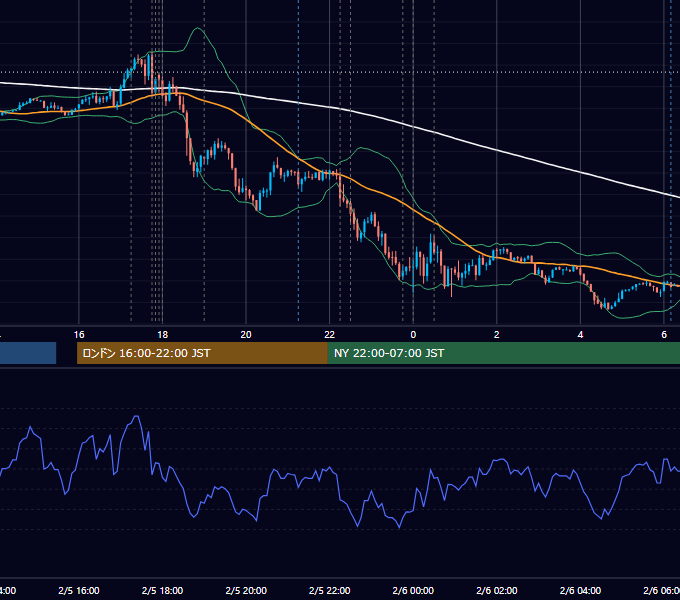Click the hour label "6" on upper axis
680x600 pixels.
point(664,335)
